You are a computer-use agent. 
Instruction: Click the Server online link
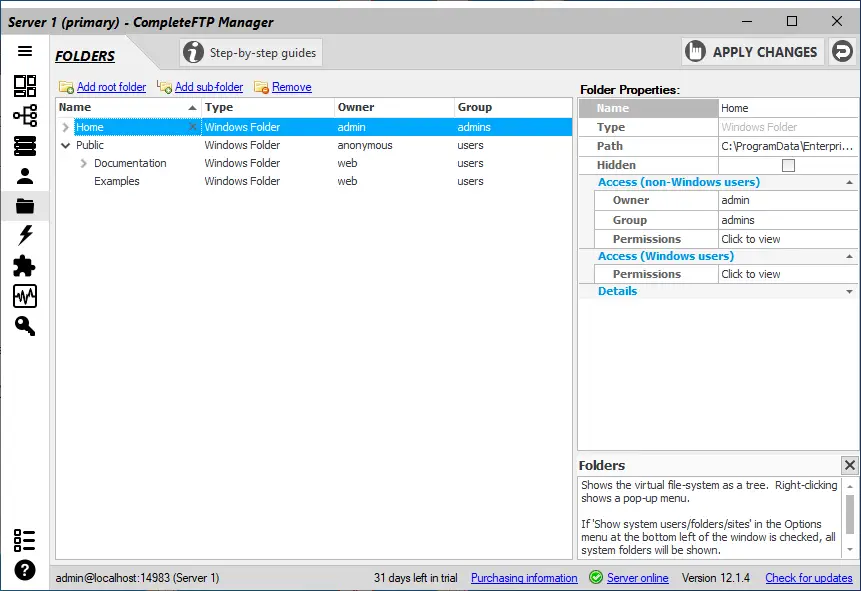(638, 578)
